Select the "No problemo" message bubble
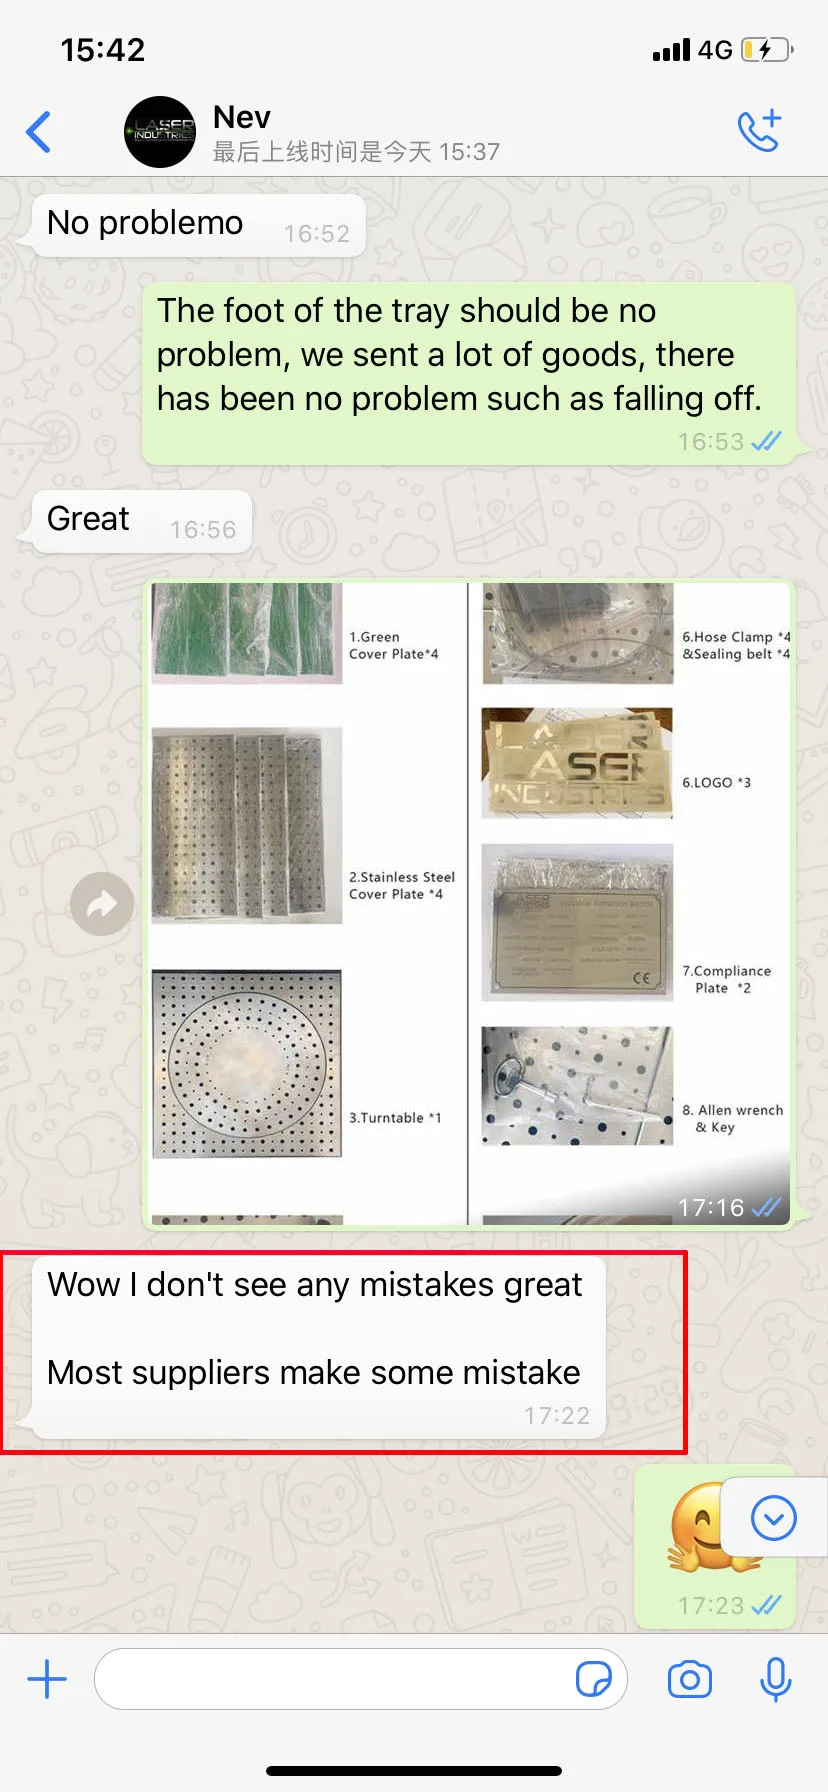 (x=198, y=225)
